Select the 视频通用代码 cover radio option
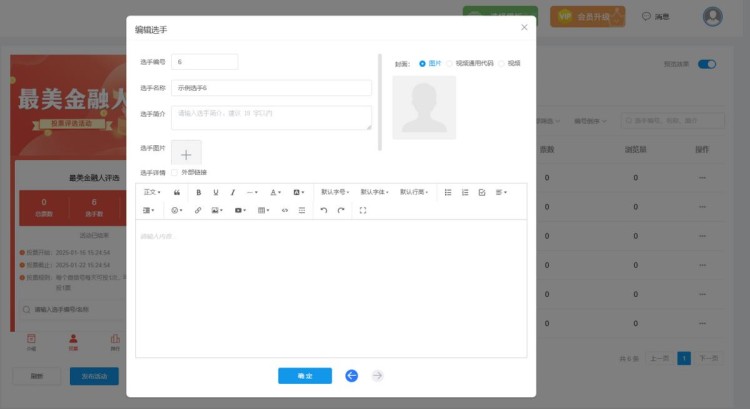The image size is (750, 409). coord(450,63)
